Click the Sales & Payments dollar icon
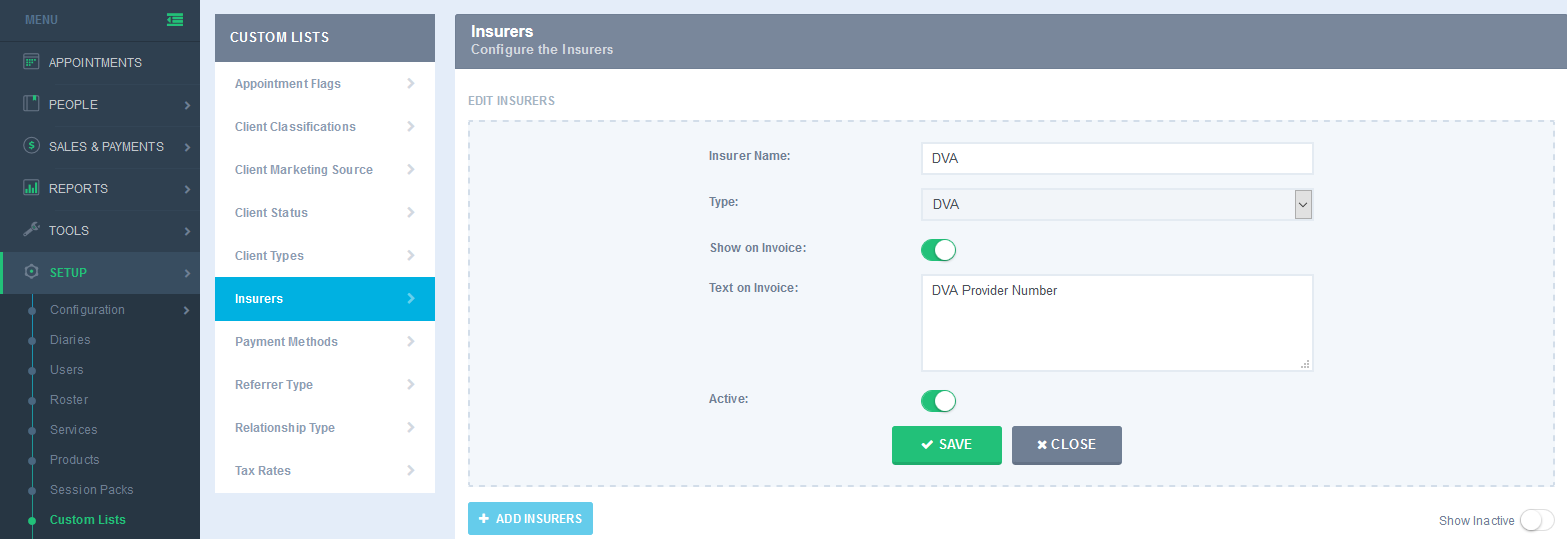This screenshot has height=539, width=1567. 31,146
